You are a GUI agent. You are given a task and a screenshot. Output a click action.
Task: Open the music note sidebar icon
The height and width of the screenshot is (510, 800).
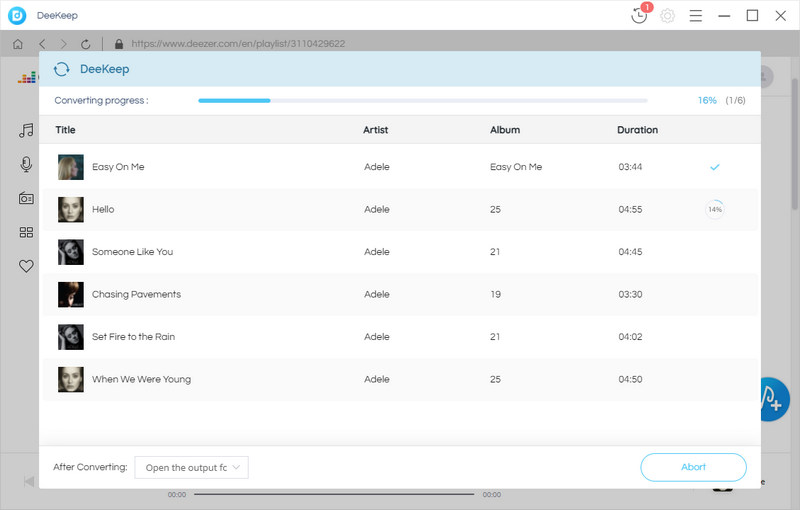[x=26, y=131]
